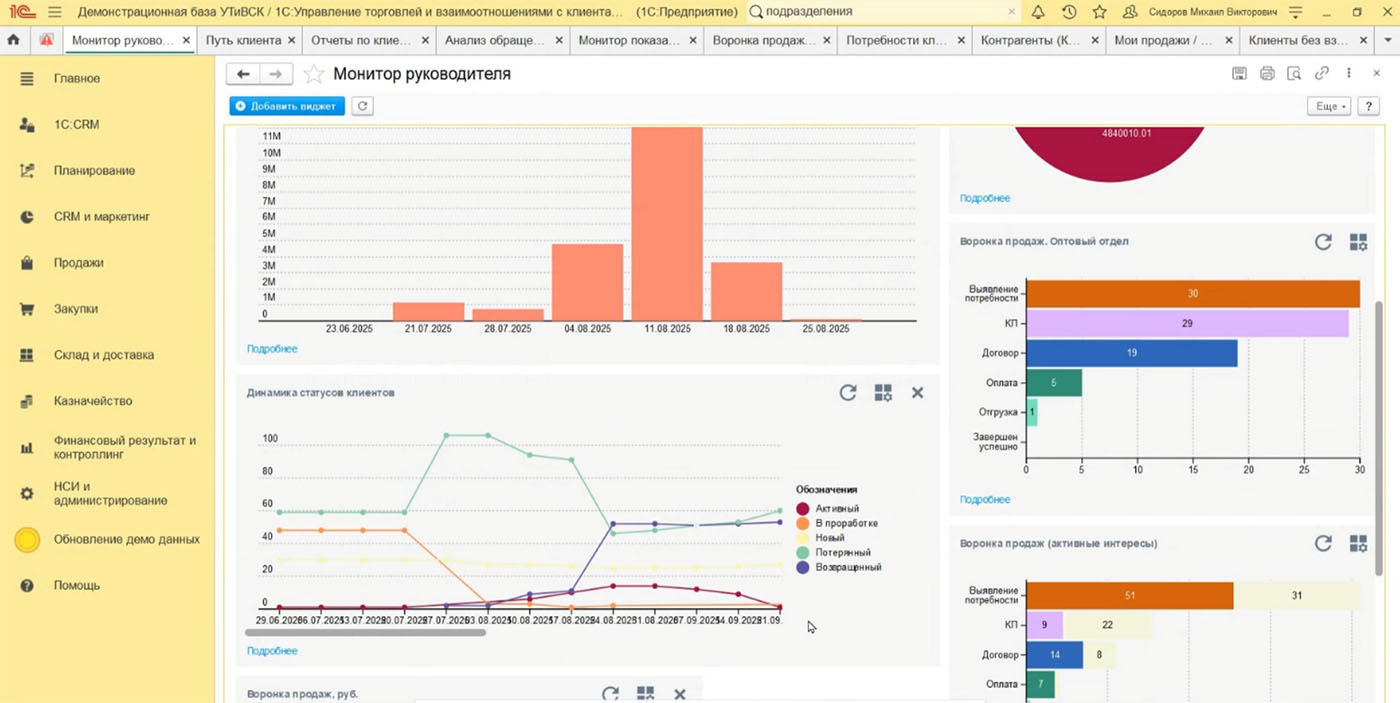Open the main hamburger menu in title bar
The width and height of the screenshot is (1400, 703).
pyautogui.click(x=55, y=12)
